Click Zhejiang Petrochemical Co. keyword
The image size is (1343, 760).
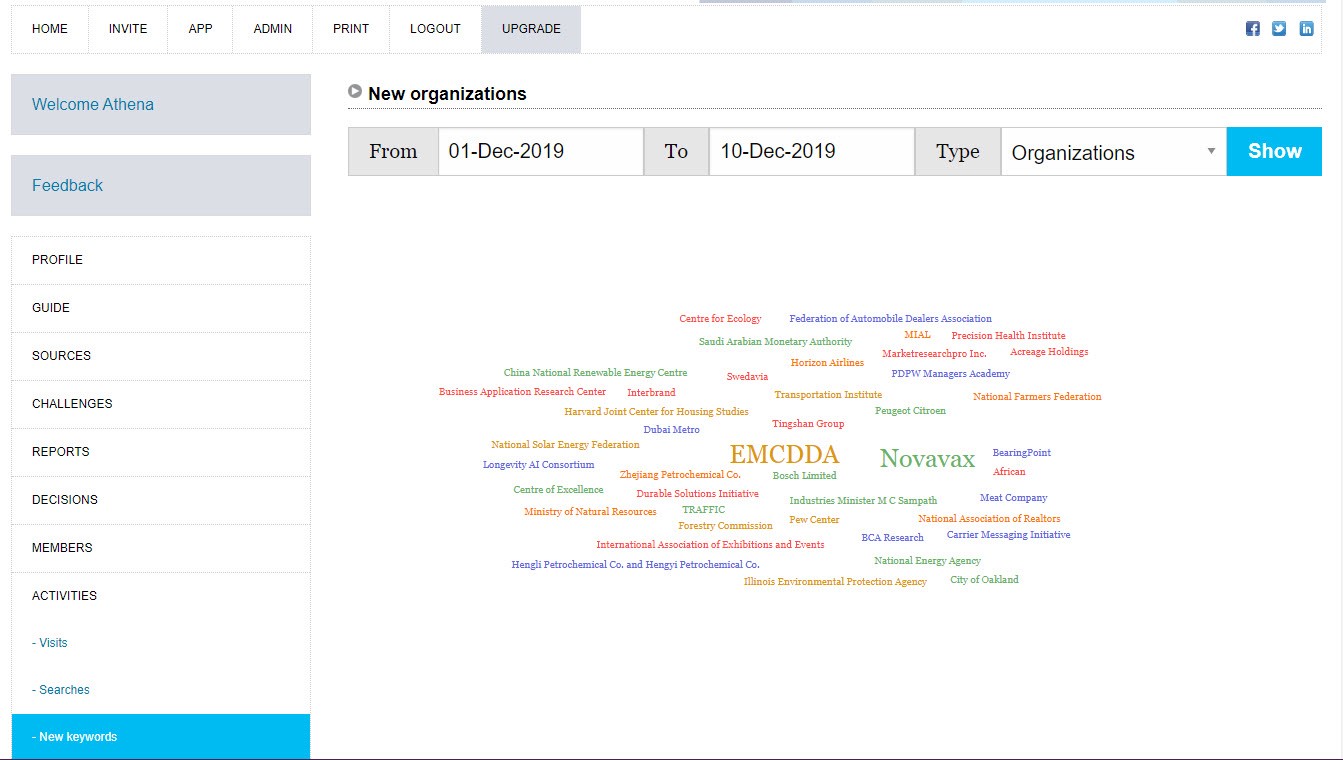680,475
